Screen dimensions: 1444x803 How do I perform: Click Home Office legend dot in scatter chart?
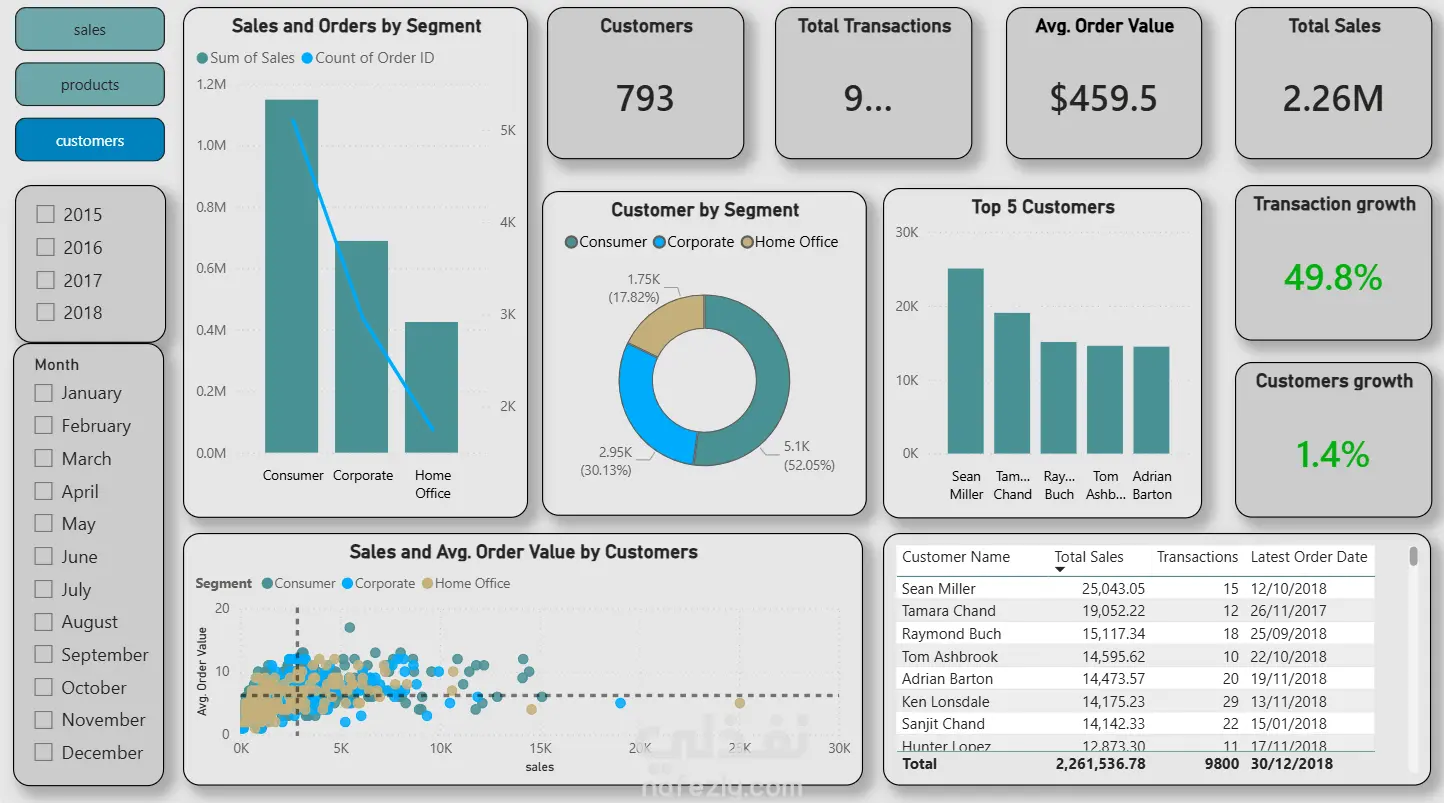427,583
